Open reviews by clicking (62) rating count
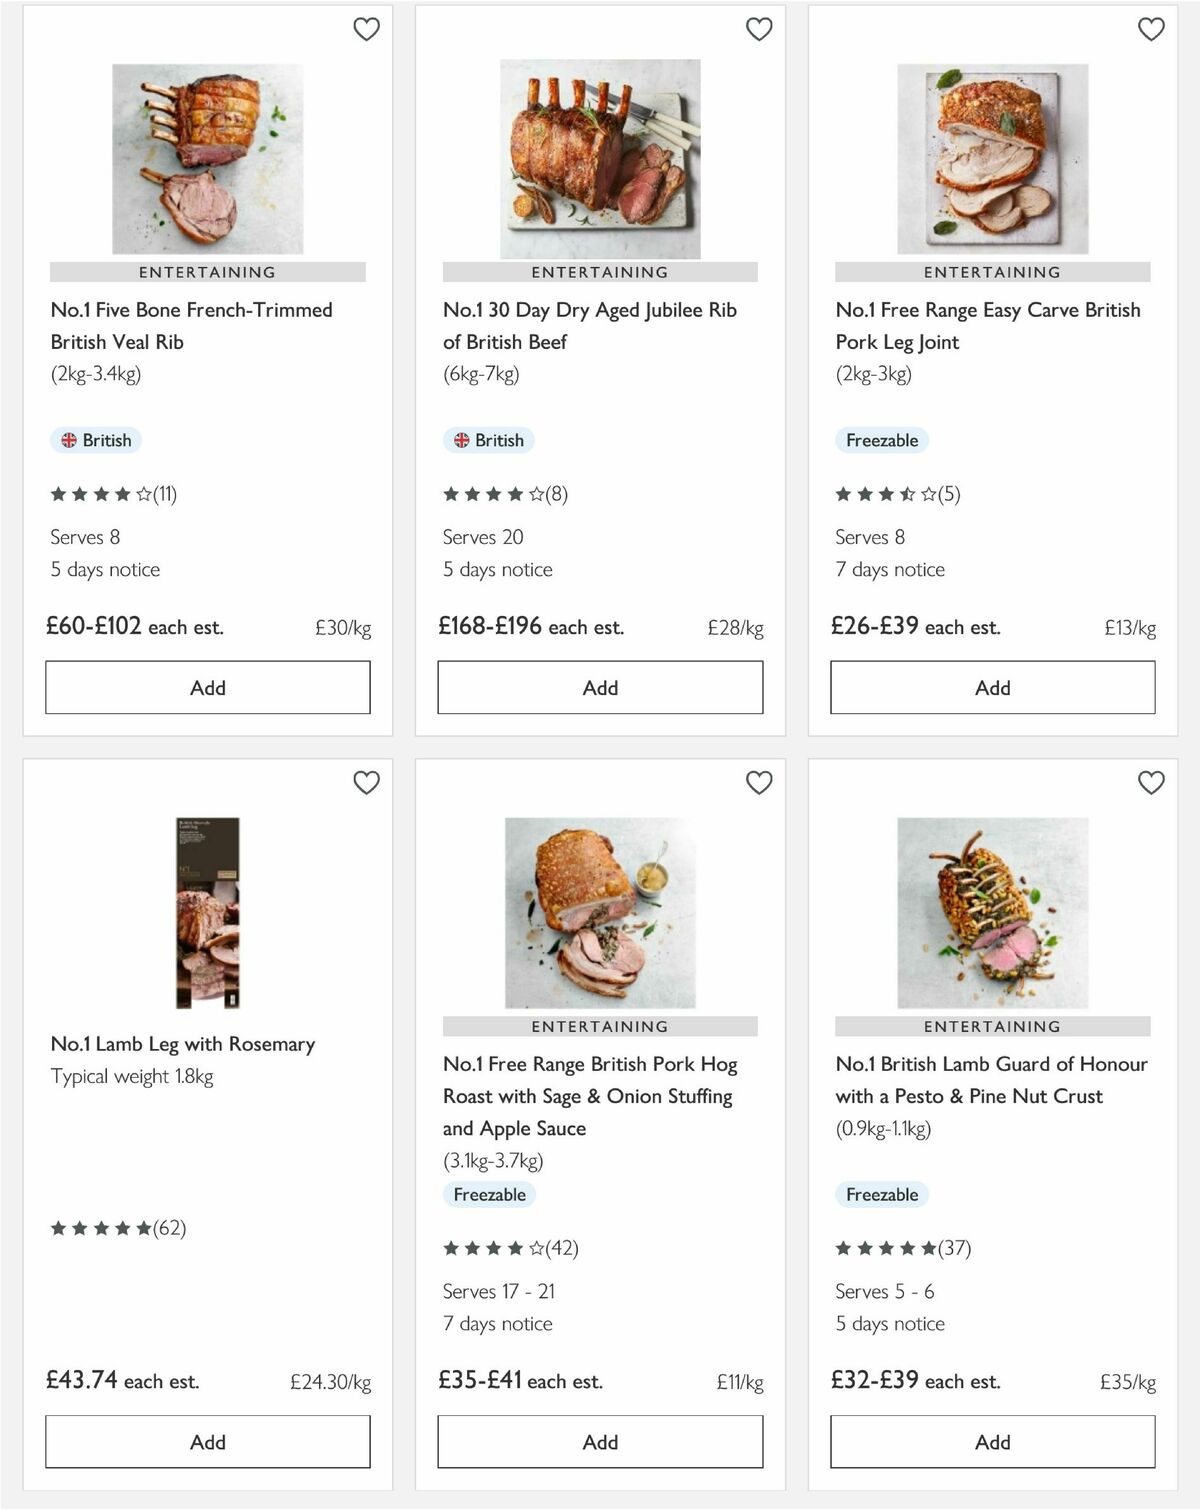This screenshot has width=1200, height=1511. [170, 1230]
